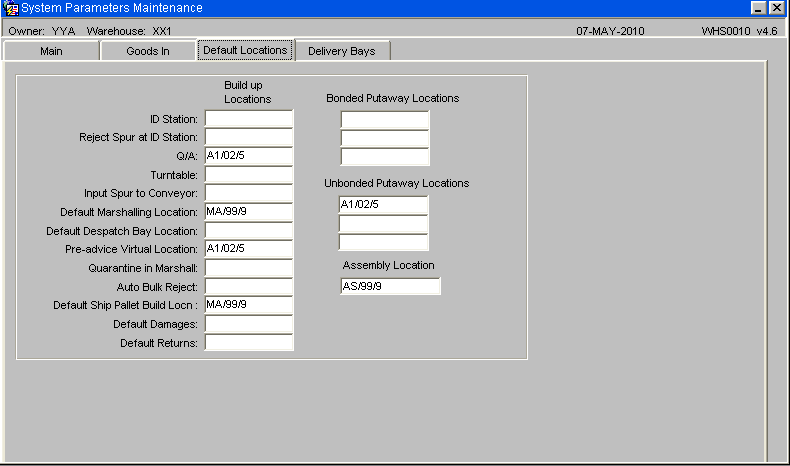Click the Default Marshalling Location field
The width and height of the screenshot is (790, 466).
click(249, 212)
